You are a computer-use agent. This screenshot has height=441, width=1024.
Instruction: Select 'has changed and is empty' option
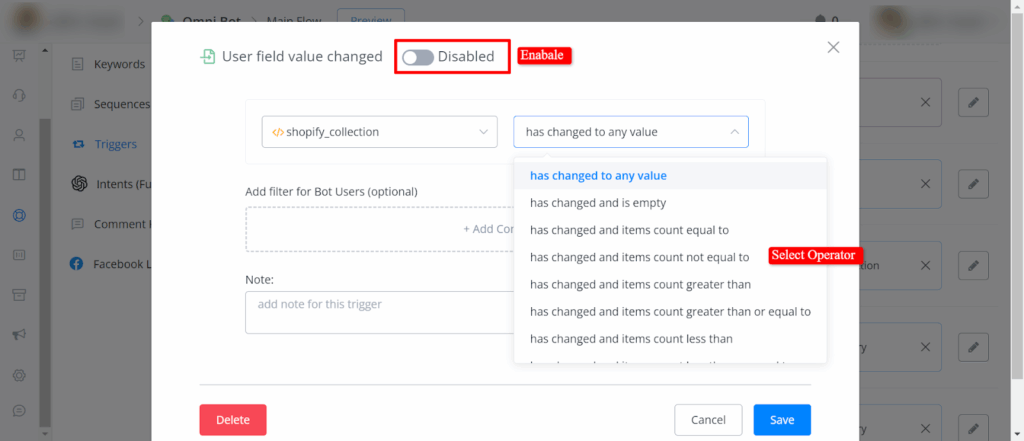coord(593,202)
